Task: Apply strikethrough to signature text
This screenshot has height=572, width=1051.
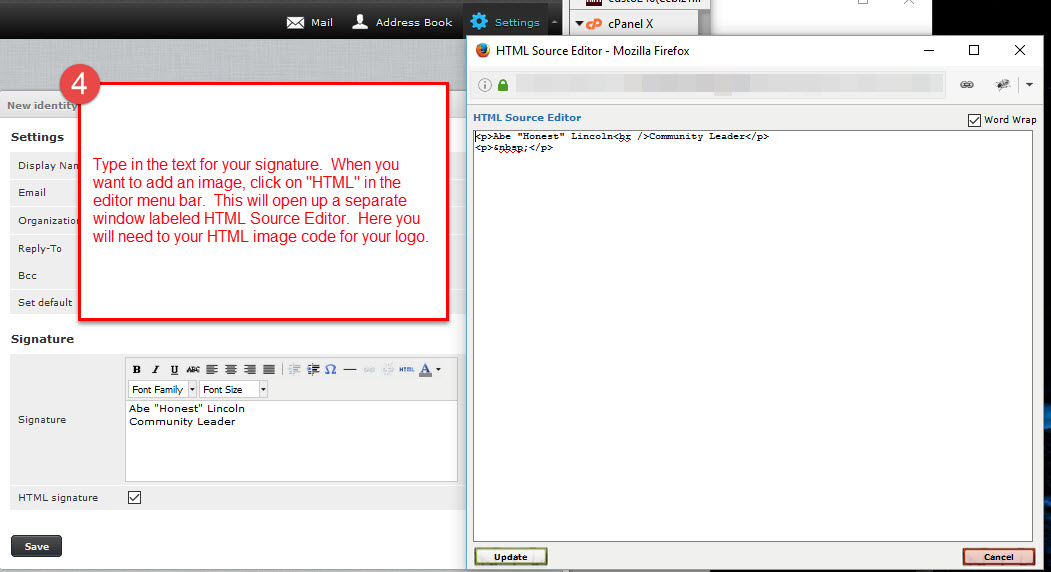Action: [193, 370]
